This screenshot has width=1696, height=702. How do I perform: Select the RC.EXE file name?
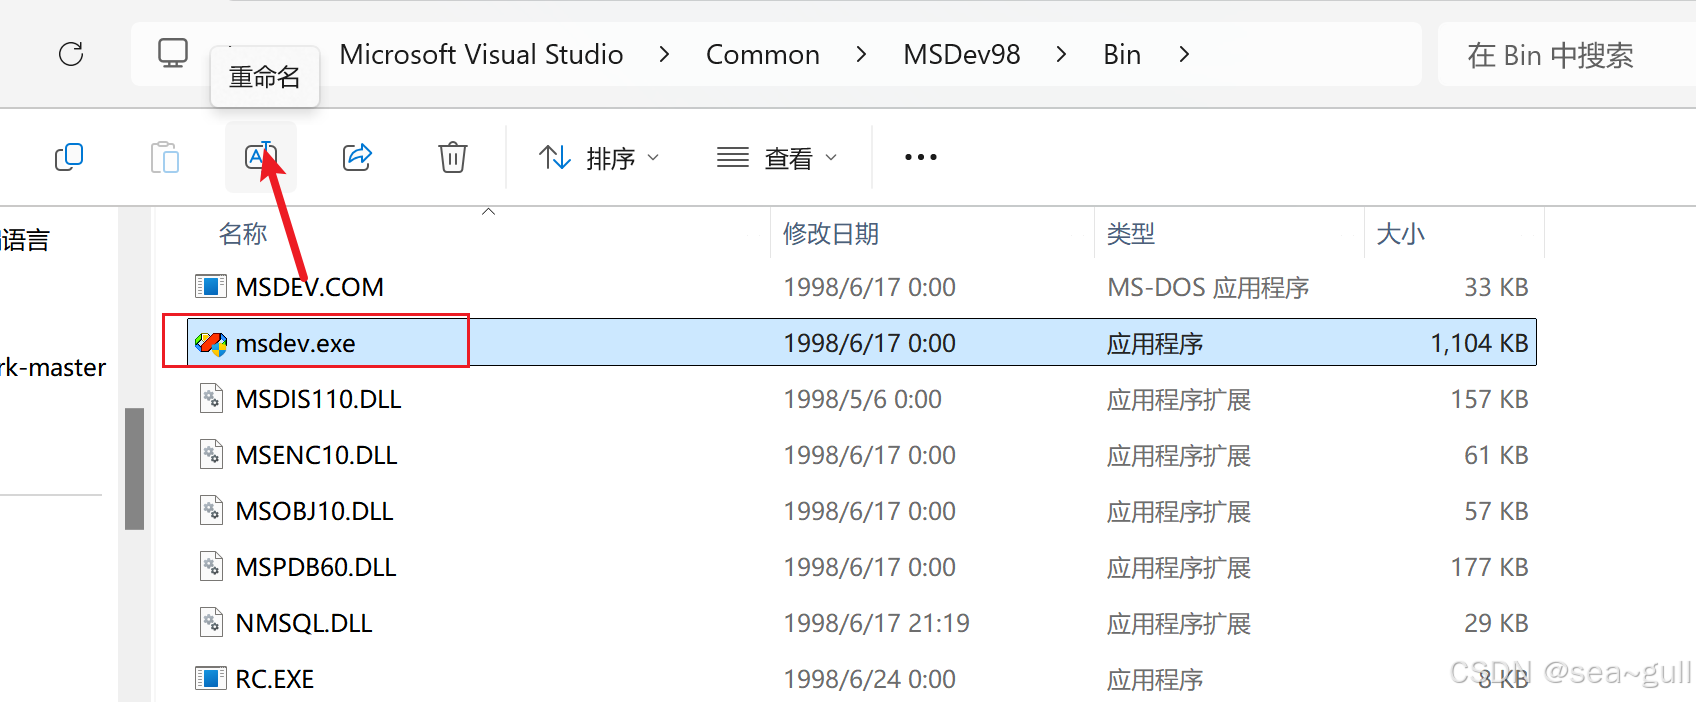[x=274, y=679]
